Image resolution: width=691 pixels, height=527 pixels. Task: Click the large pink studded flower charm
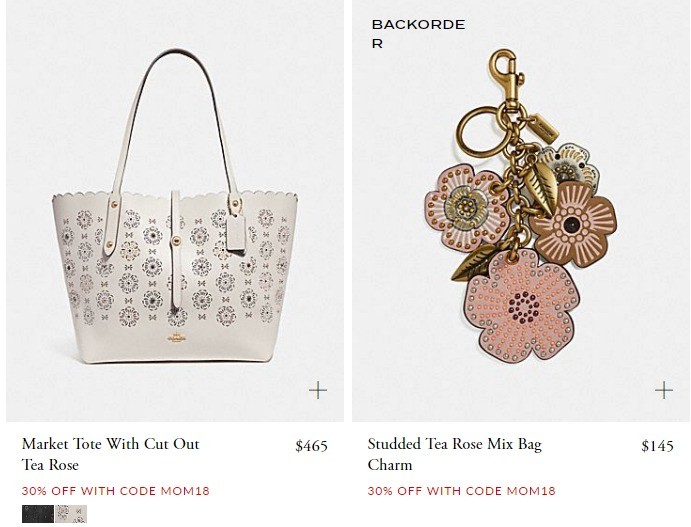tap(523, 304)
